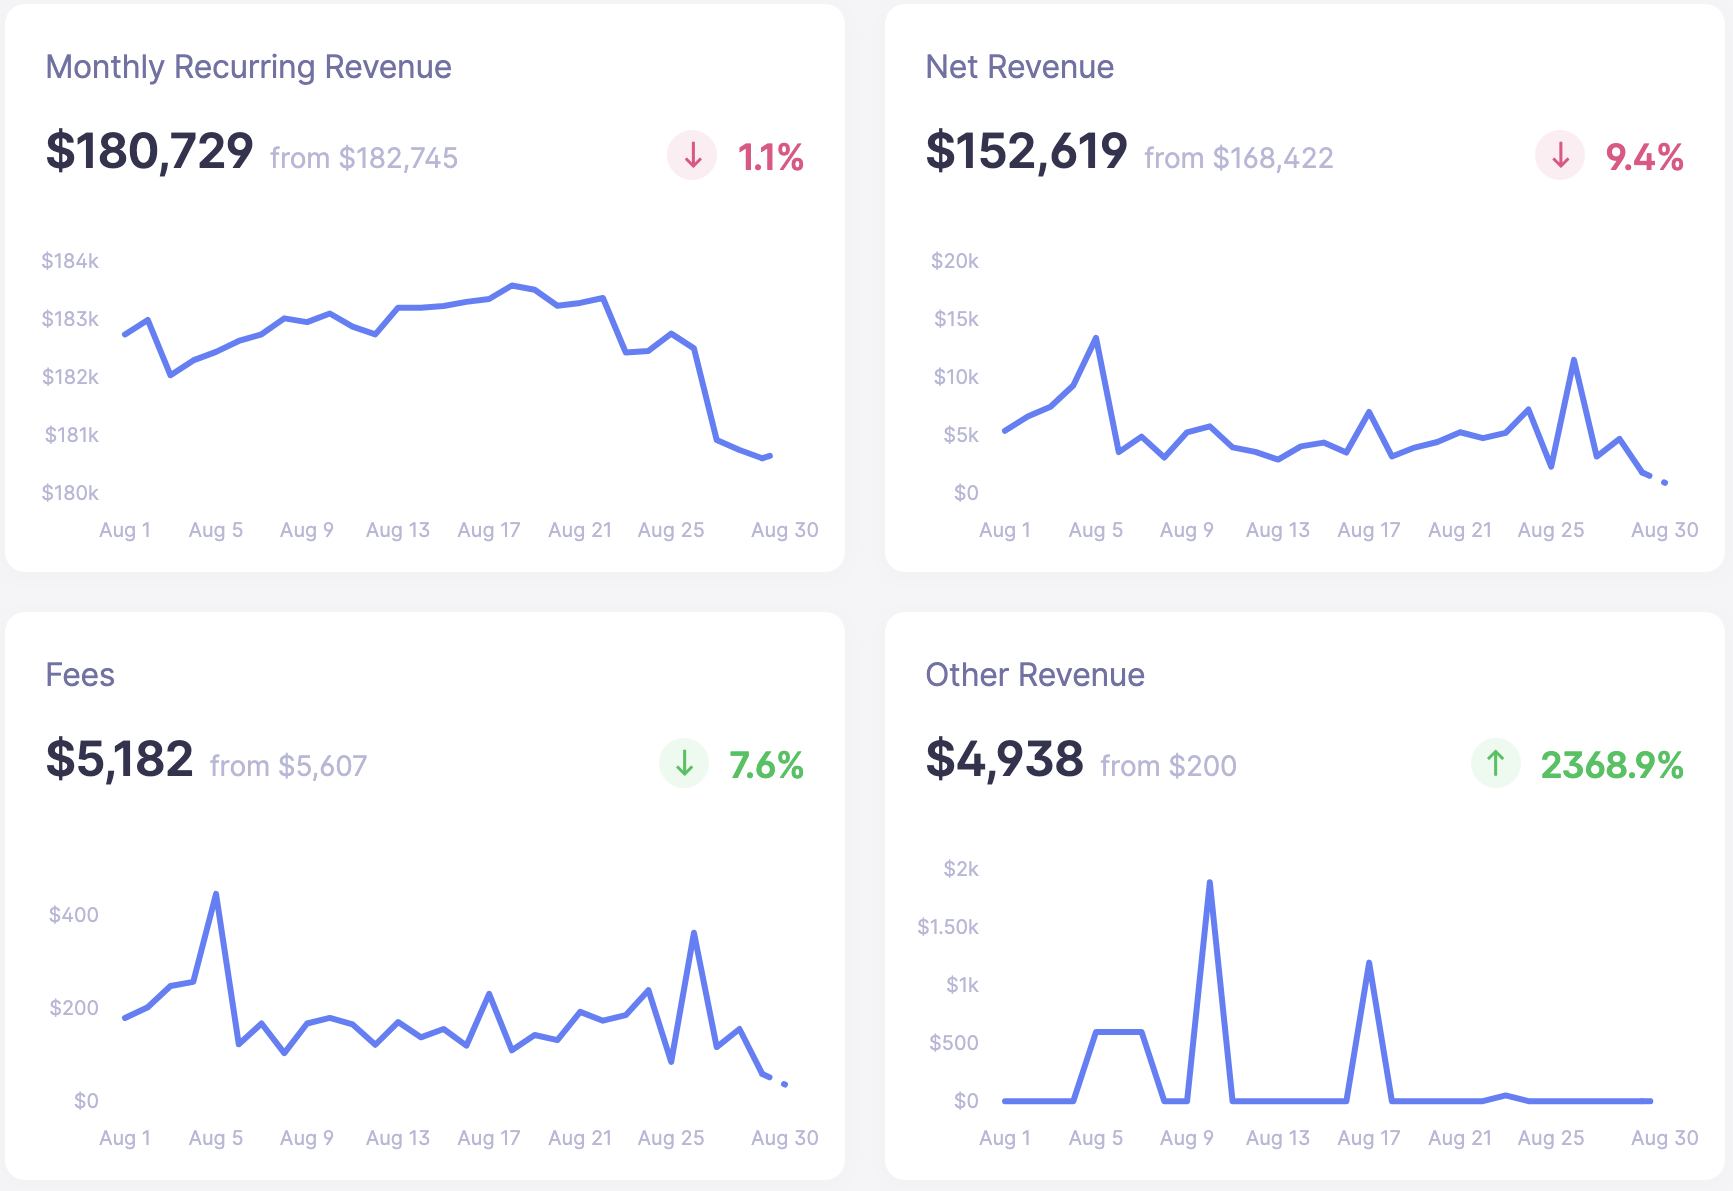The height and width of the screenshot is (1191, 1733).
Task: Select the $4,938 other revenue amount
Action: click(1004, 760)
